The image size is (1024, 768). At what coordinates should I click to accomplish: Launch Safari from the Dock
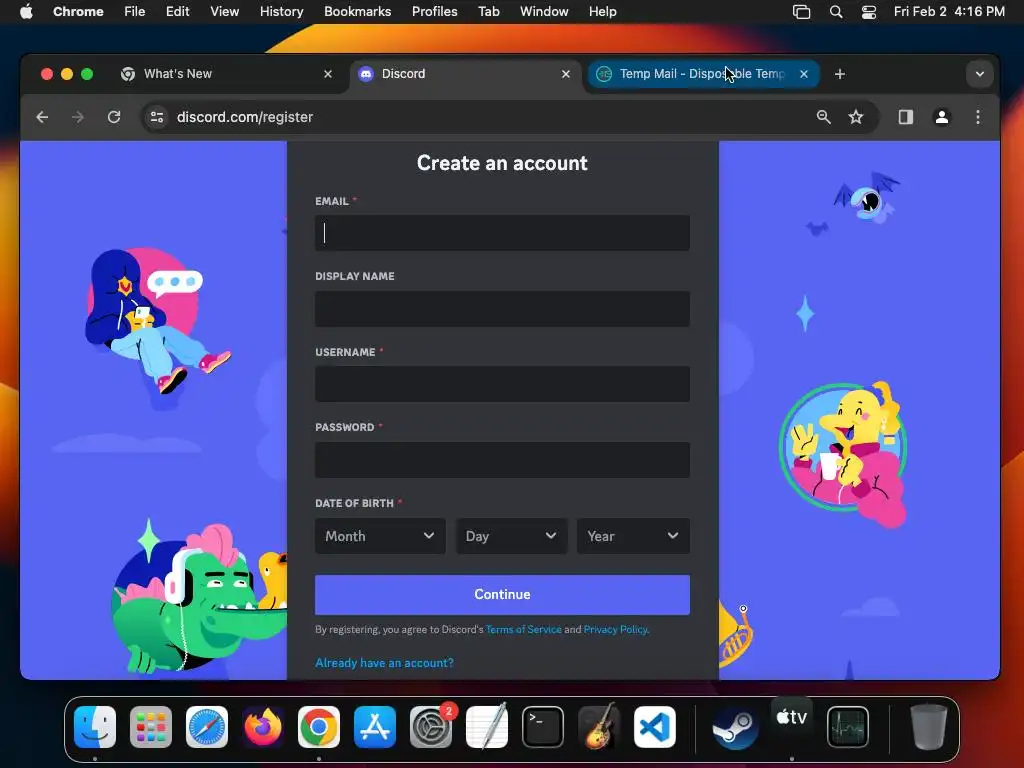click(x=207, y=727)
